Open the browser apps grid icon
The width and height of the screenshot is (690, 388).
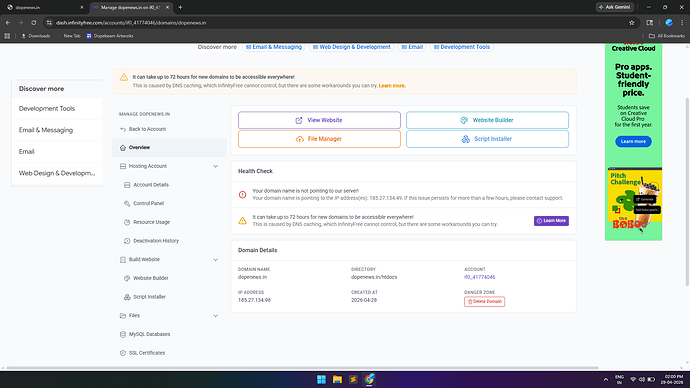tap(7, 36)
